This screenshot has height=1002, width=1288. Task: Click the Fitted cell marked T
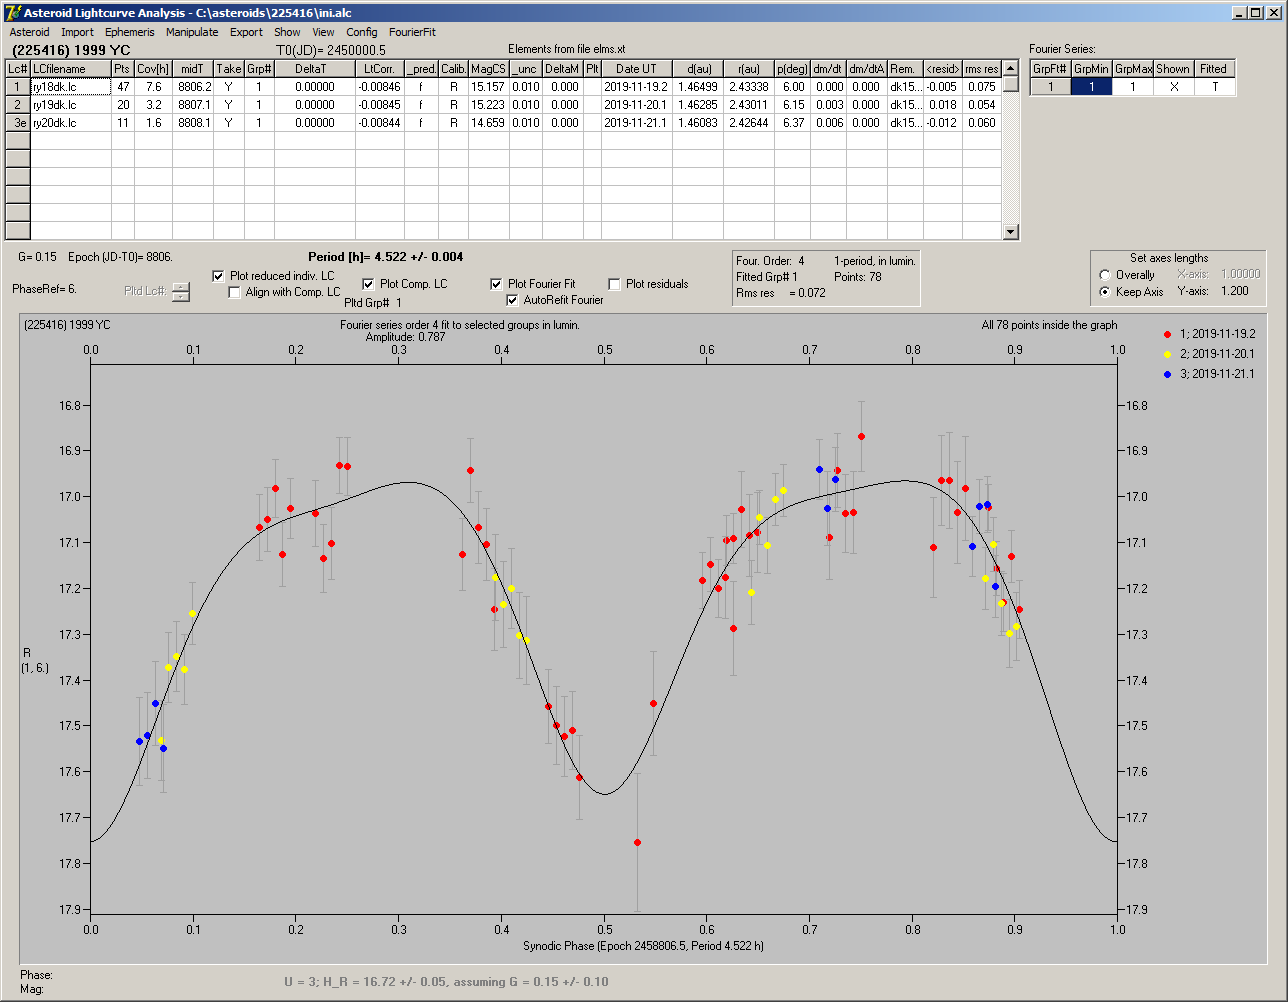pos(1214,87)
